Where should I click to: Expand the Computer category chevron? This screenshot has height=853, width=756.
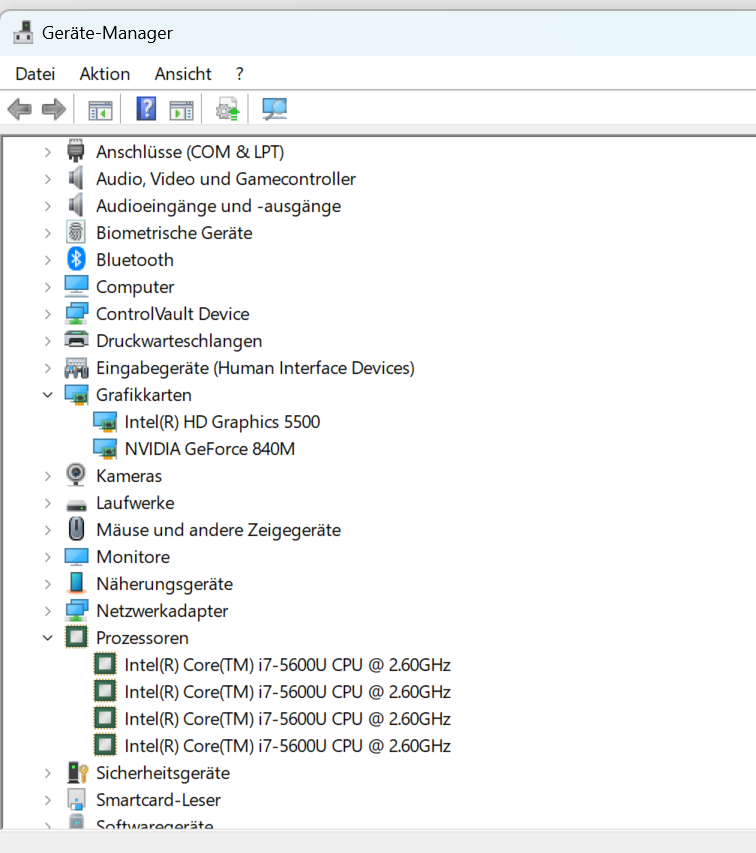tap(48, 287)
